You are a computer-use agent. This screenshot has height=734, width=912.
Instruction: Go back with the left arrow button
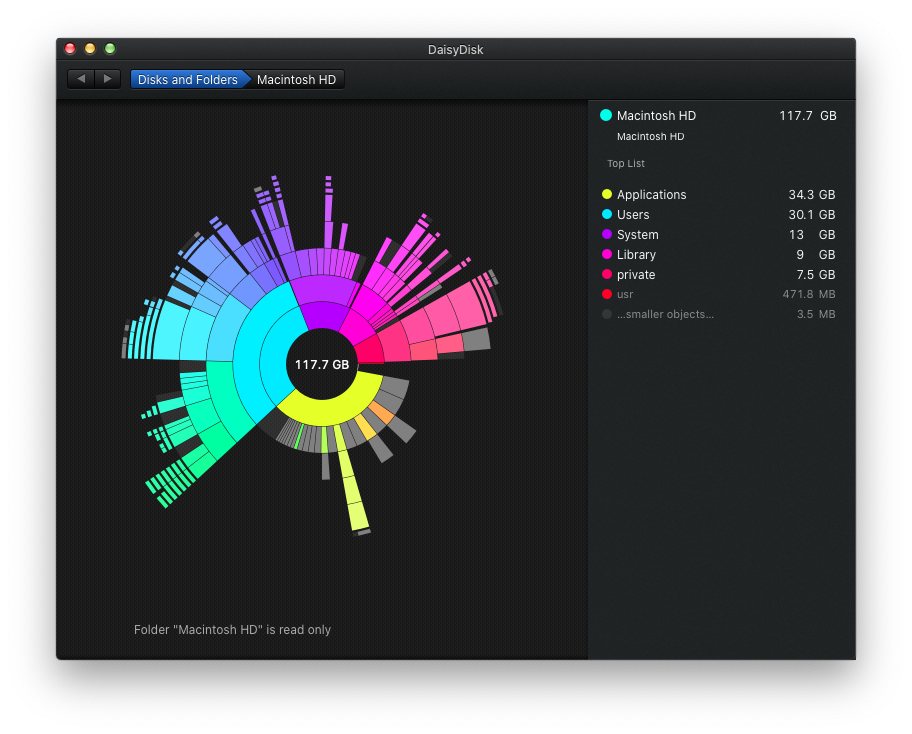[81, 79]
